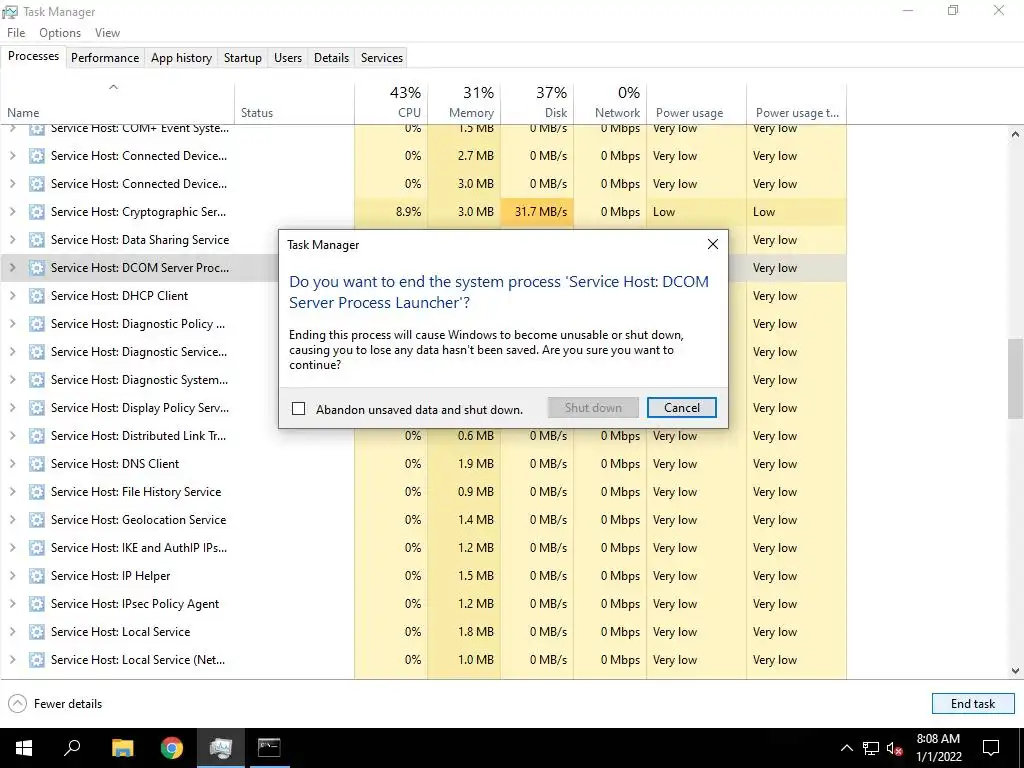Switch to the Services tab
Viewport: 1024px width, 768px height.
click(x=381, y=57)
